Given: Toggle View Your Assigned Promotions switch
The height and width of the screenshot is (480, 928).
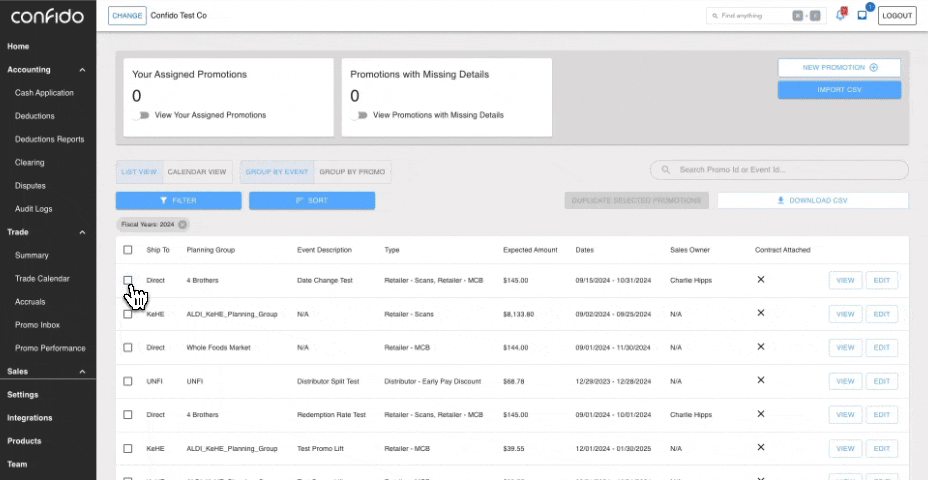Looking at the screenshot, I should tap(141, 115).
